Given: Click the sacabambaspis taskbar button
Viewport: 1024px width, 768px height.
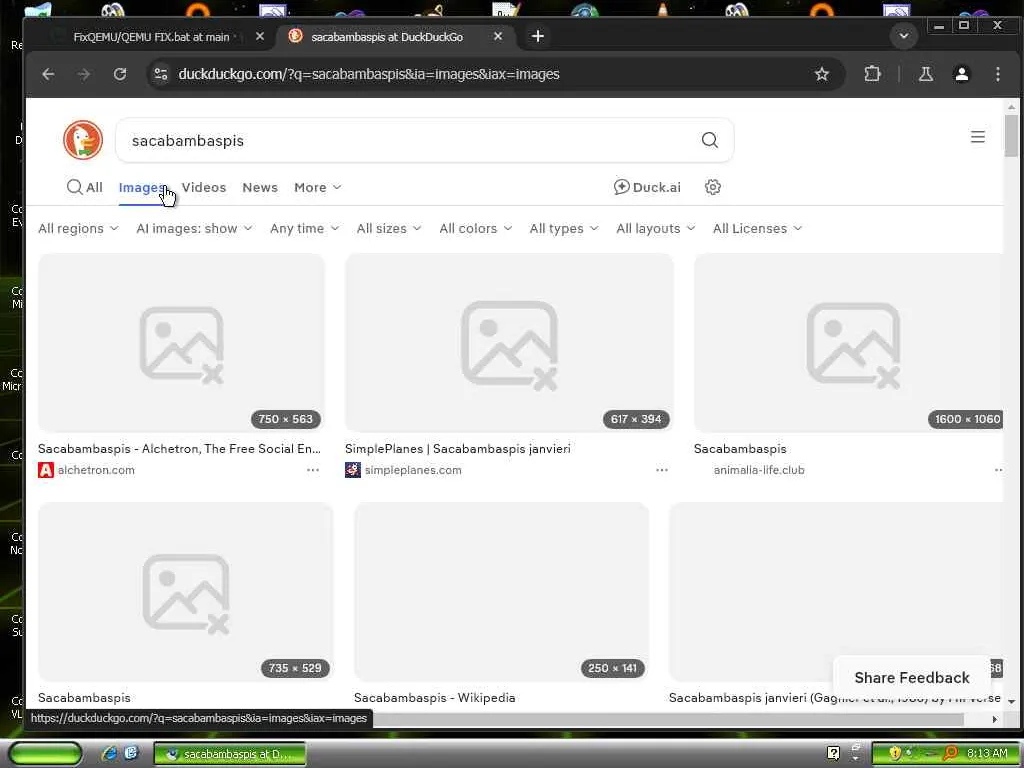Looking at the screenshot, I should coord(230,754).
